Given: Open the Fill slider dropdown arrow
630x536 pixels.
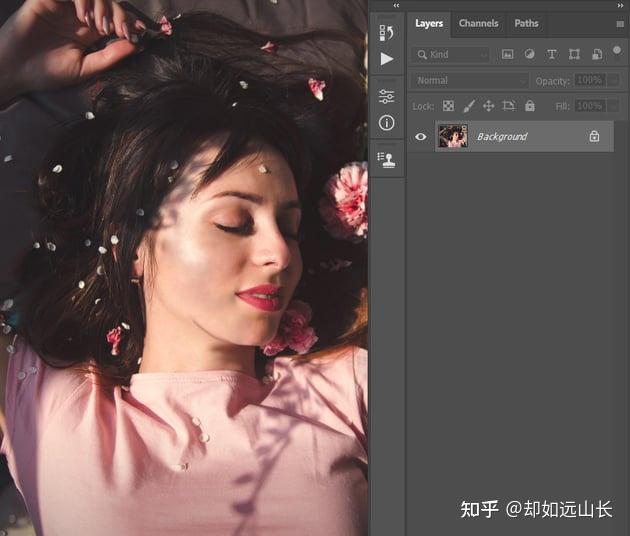Looking at the screenshot, I should coord(614,106).
